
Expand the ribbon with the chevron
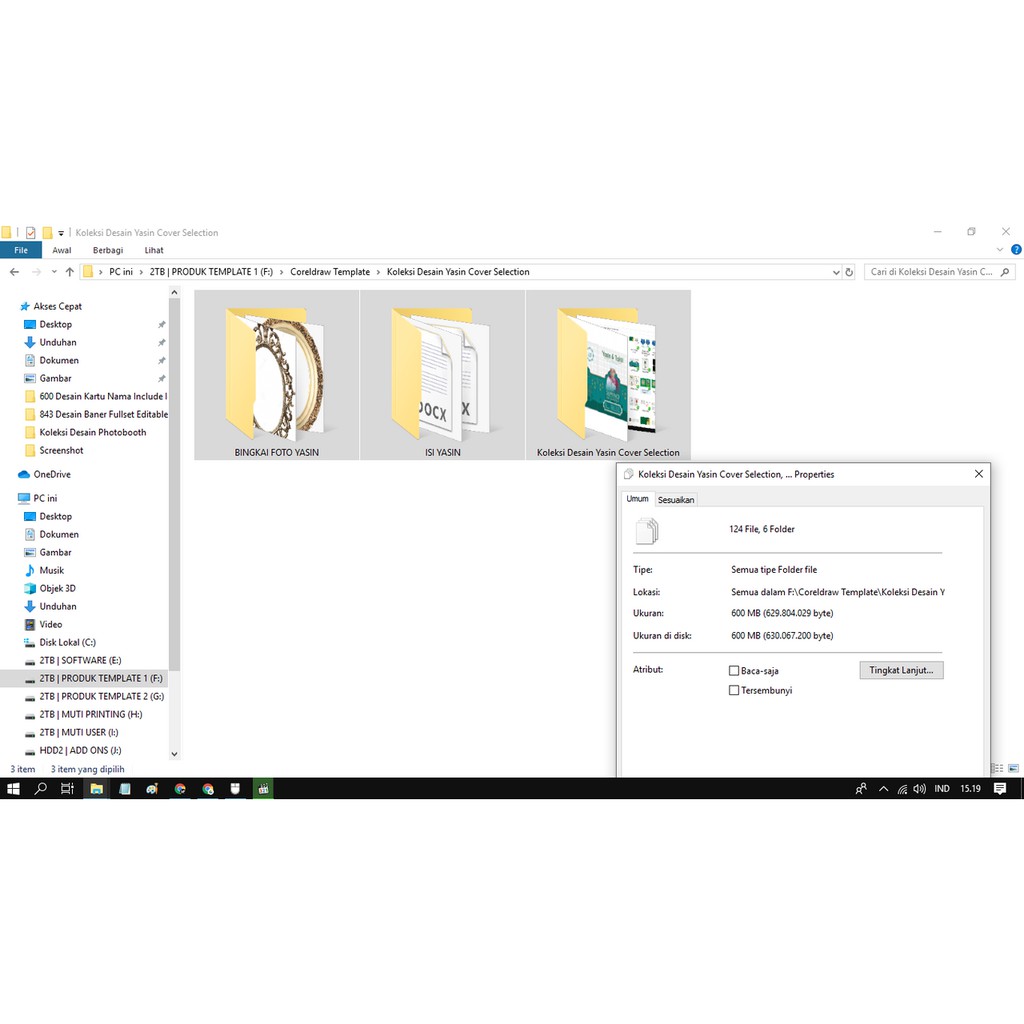(x=1002, y=250)
